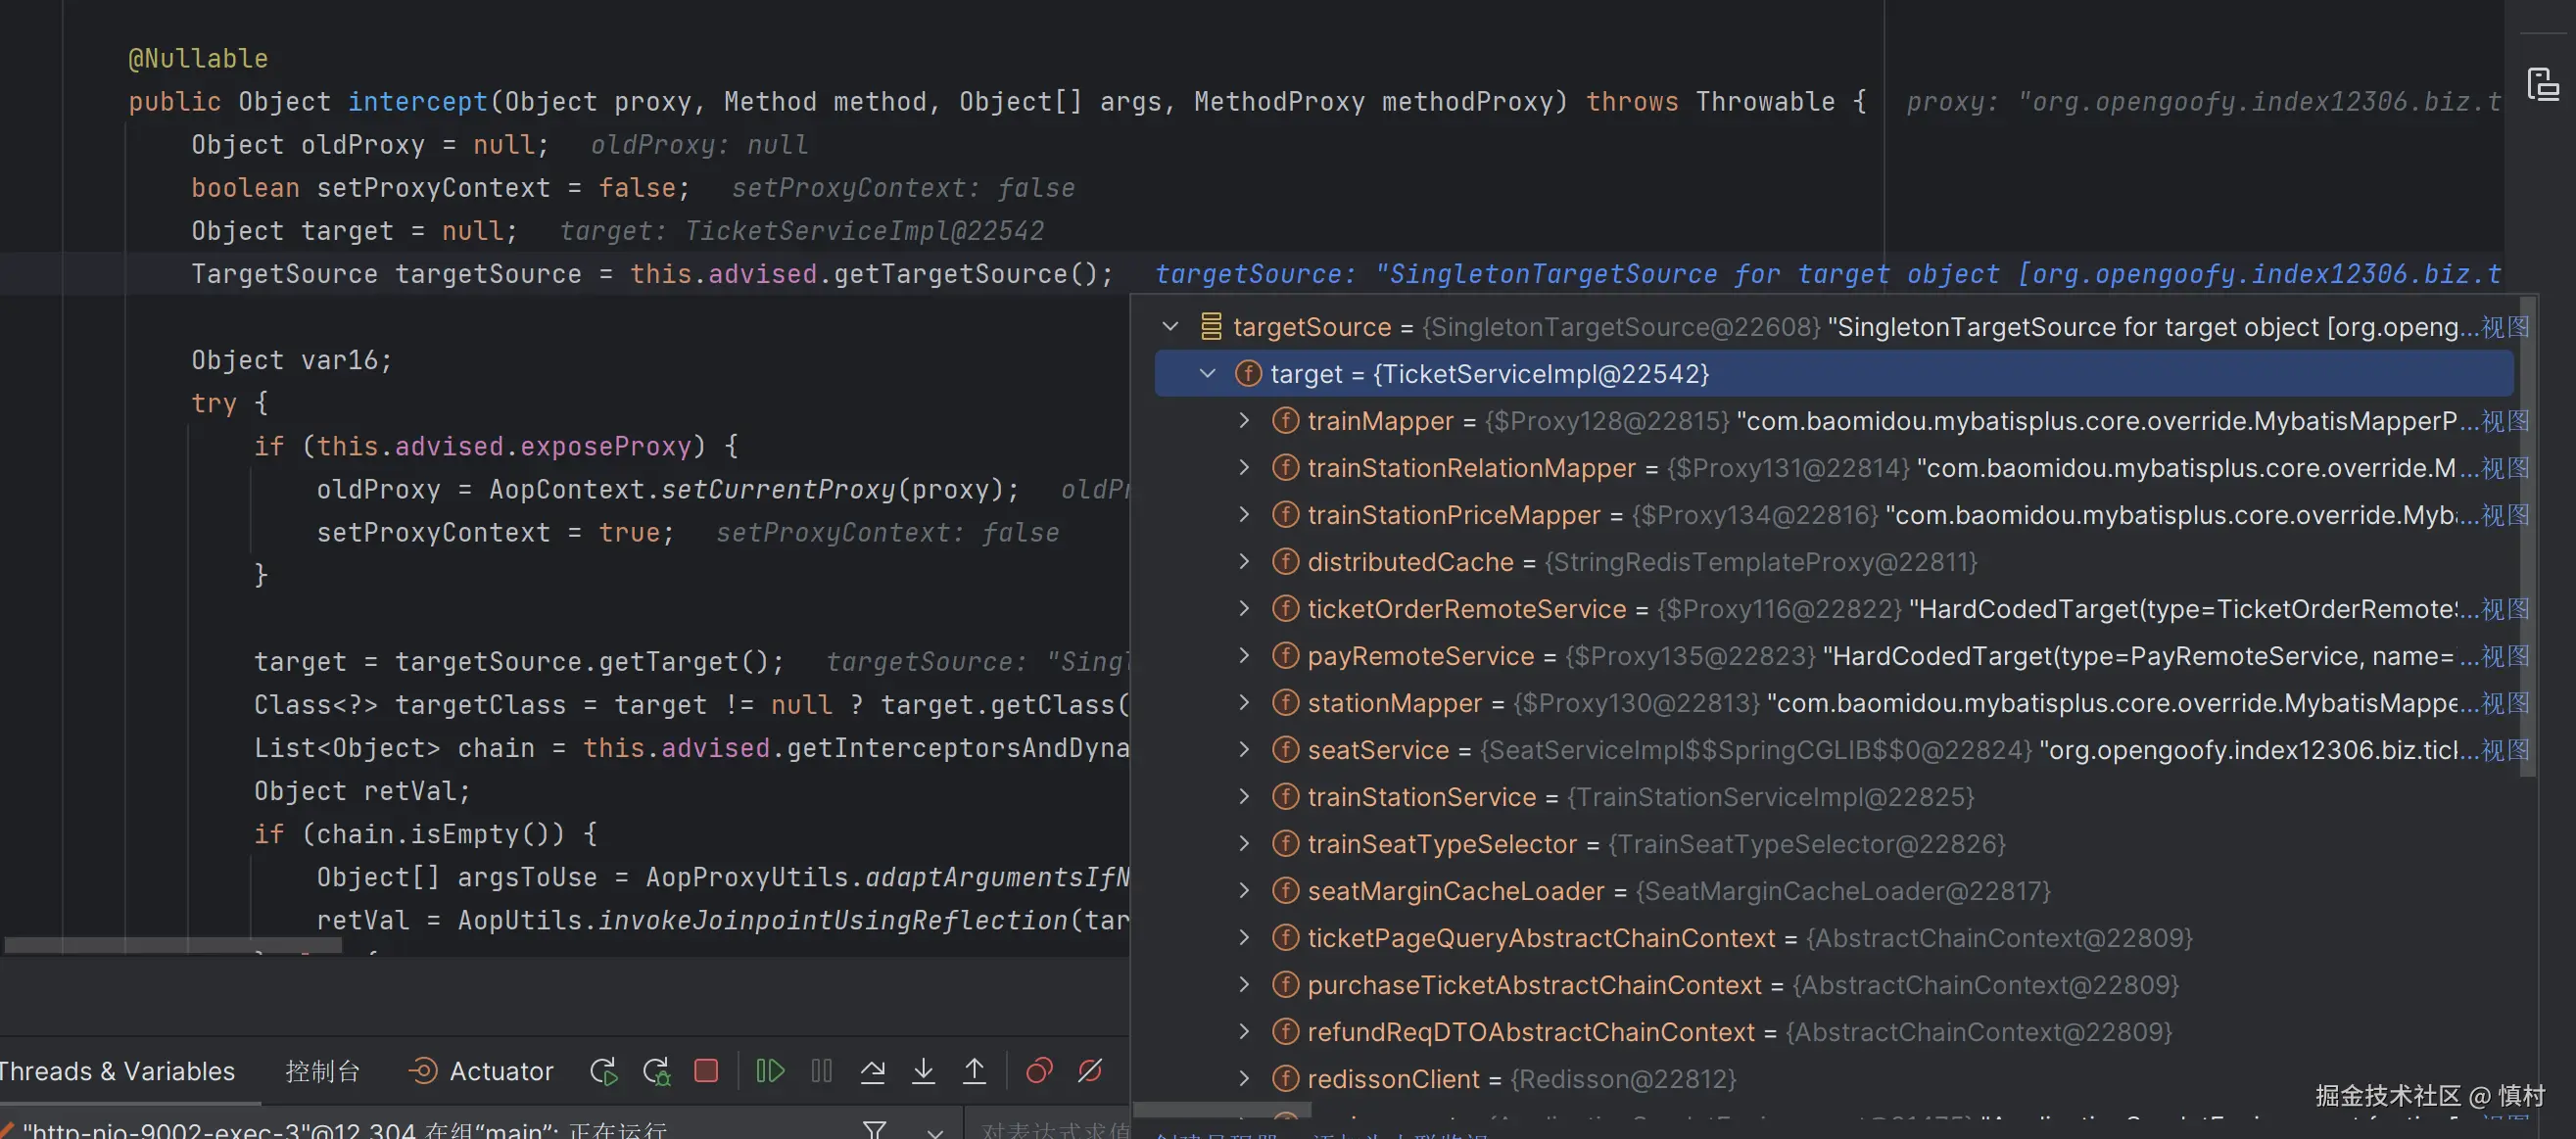Click the Step Over icon

(872, 1071)
